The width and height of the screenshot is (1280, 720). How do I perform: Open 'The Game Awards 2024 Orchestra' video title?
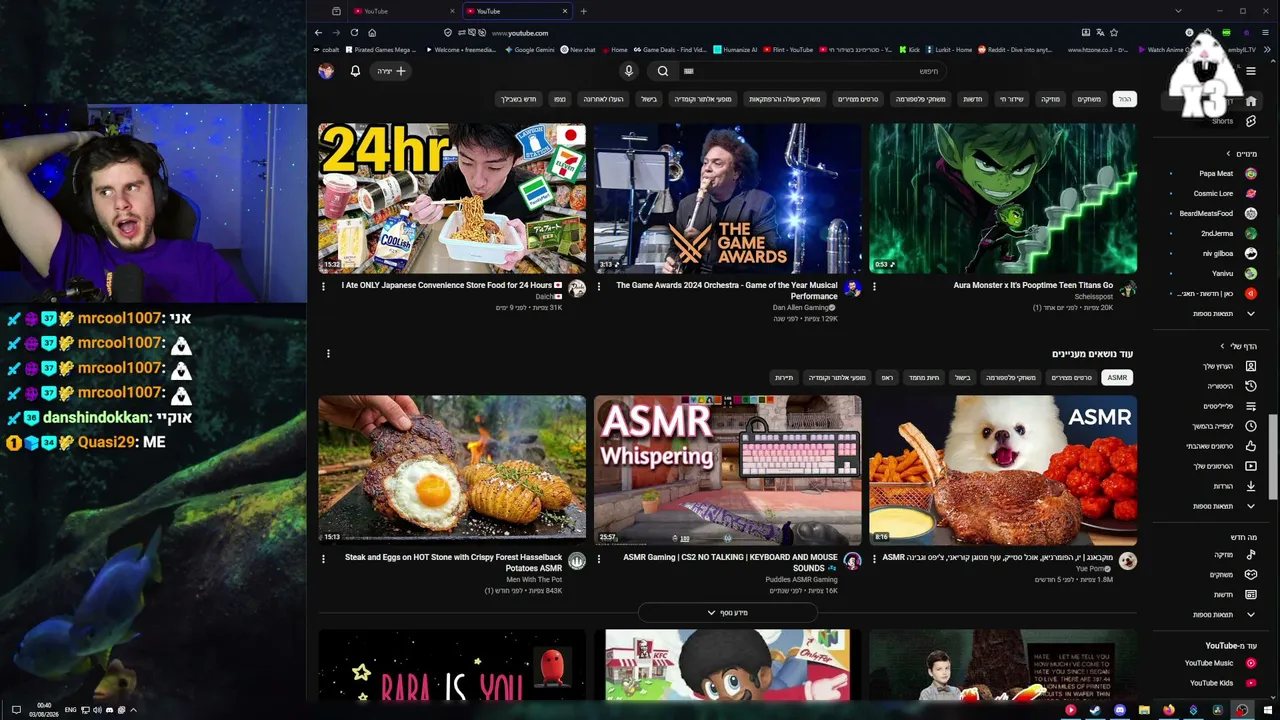[727, 290]
